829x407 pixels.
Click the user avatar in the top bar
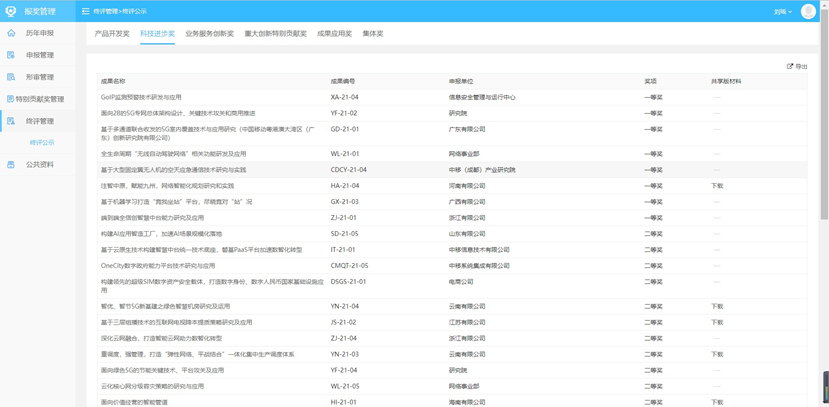coord(808,11)
